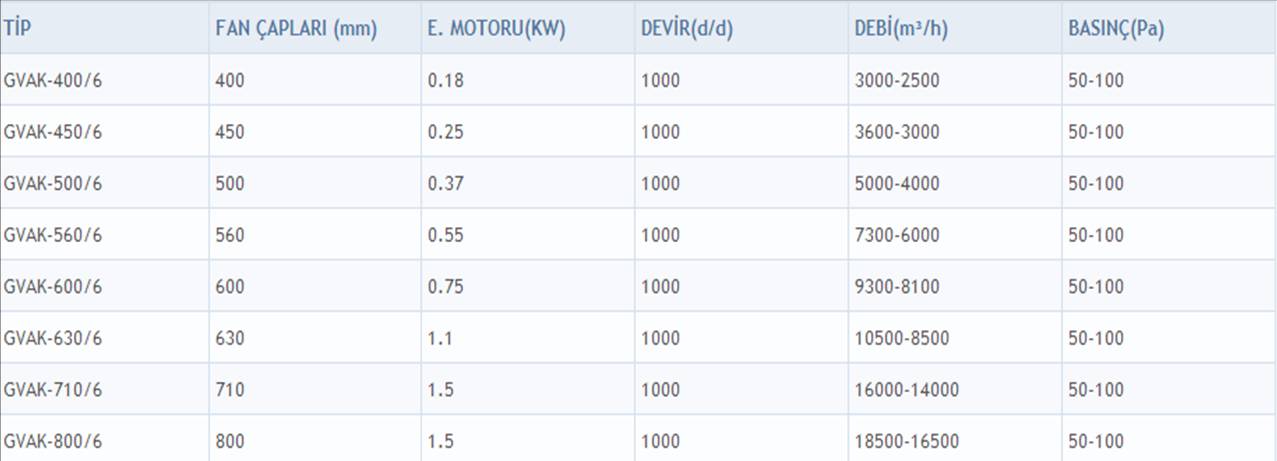Click motor power value 0.37
The width and height of the screenshot is (1277, 461).
tap(444, 183)
